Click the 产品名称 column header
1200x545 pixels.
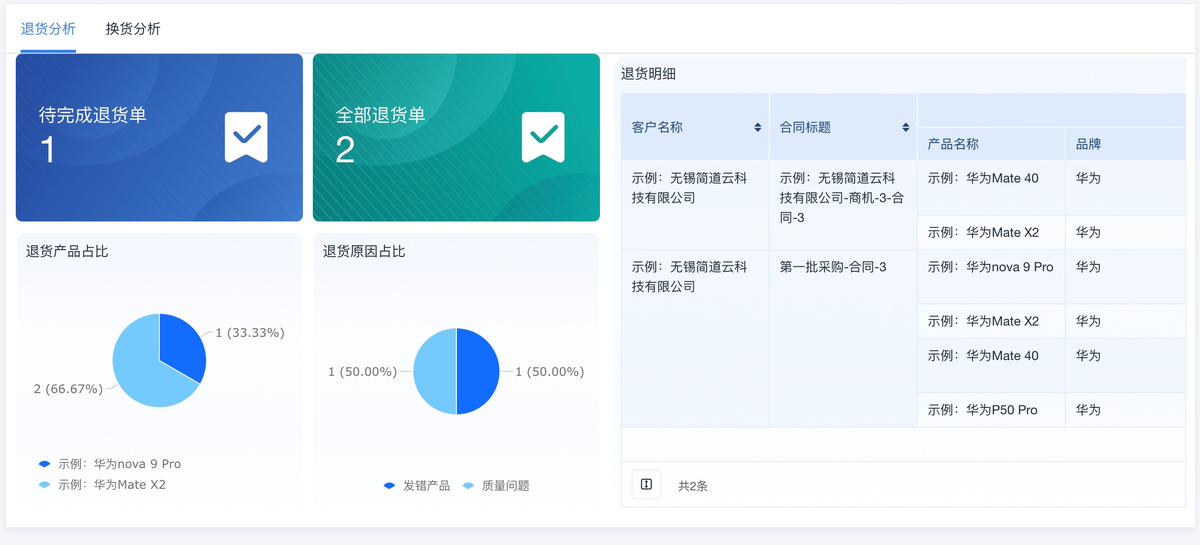pyautogui.click(x=953, y=144)
